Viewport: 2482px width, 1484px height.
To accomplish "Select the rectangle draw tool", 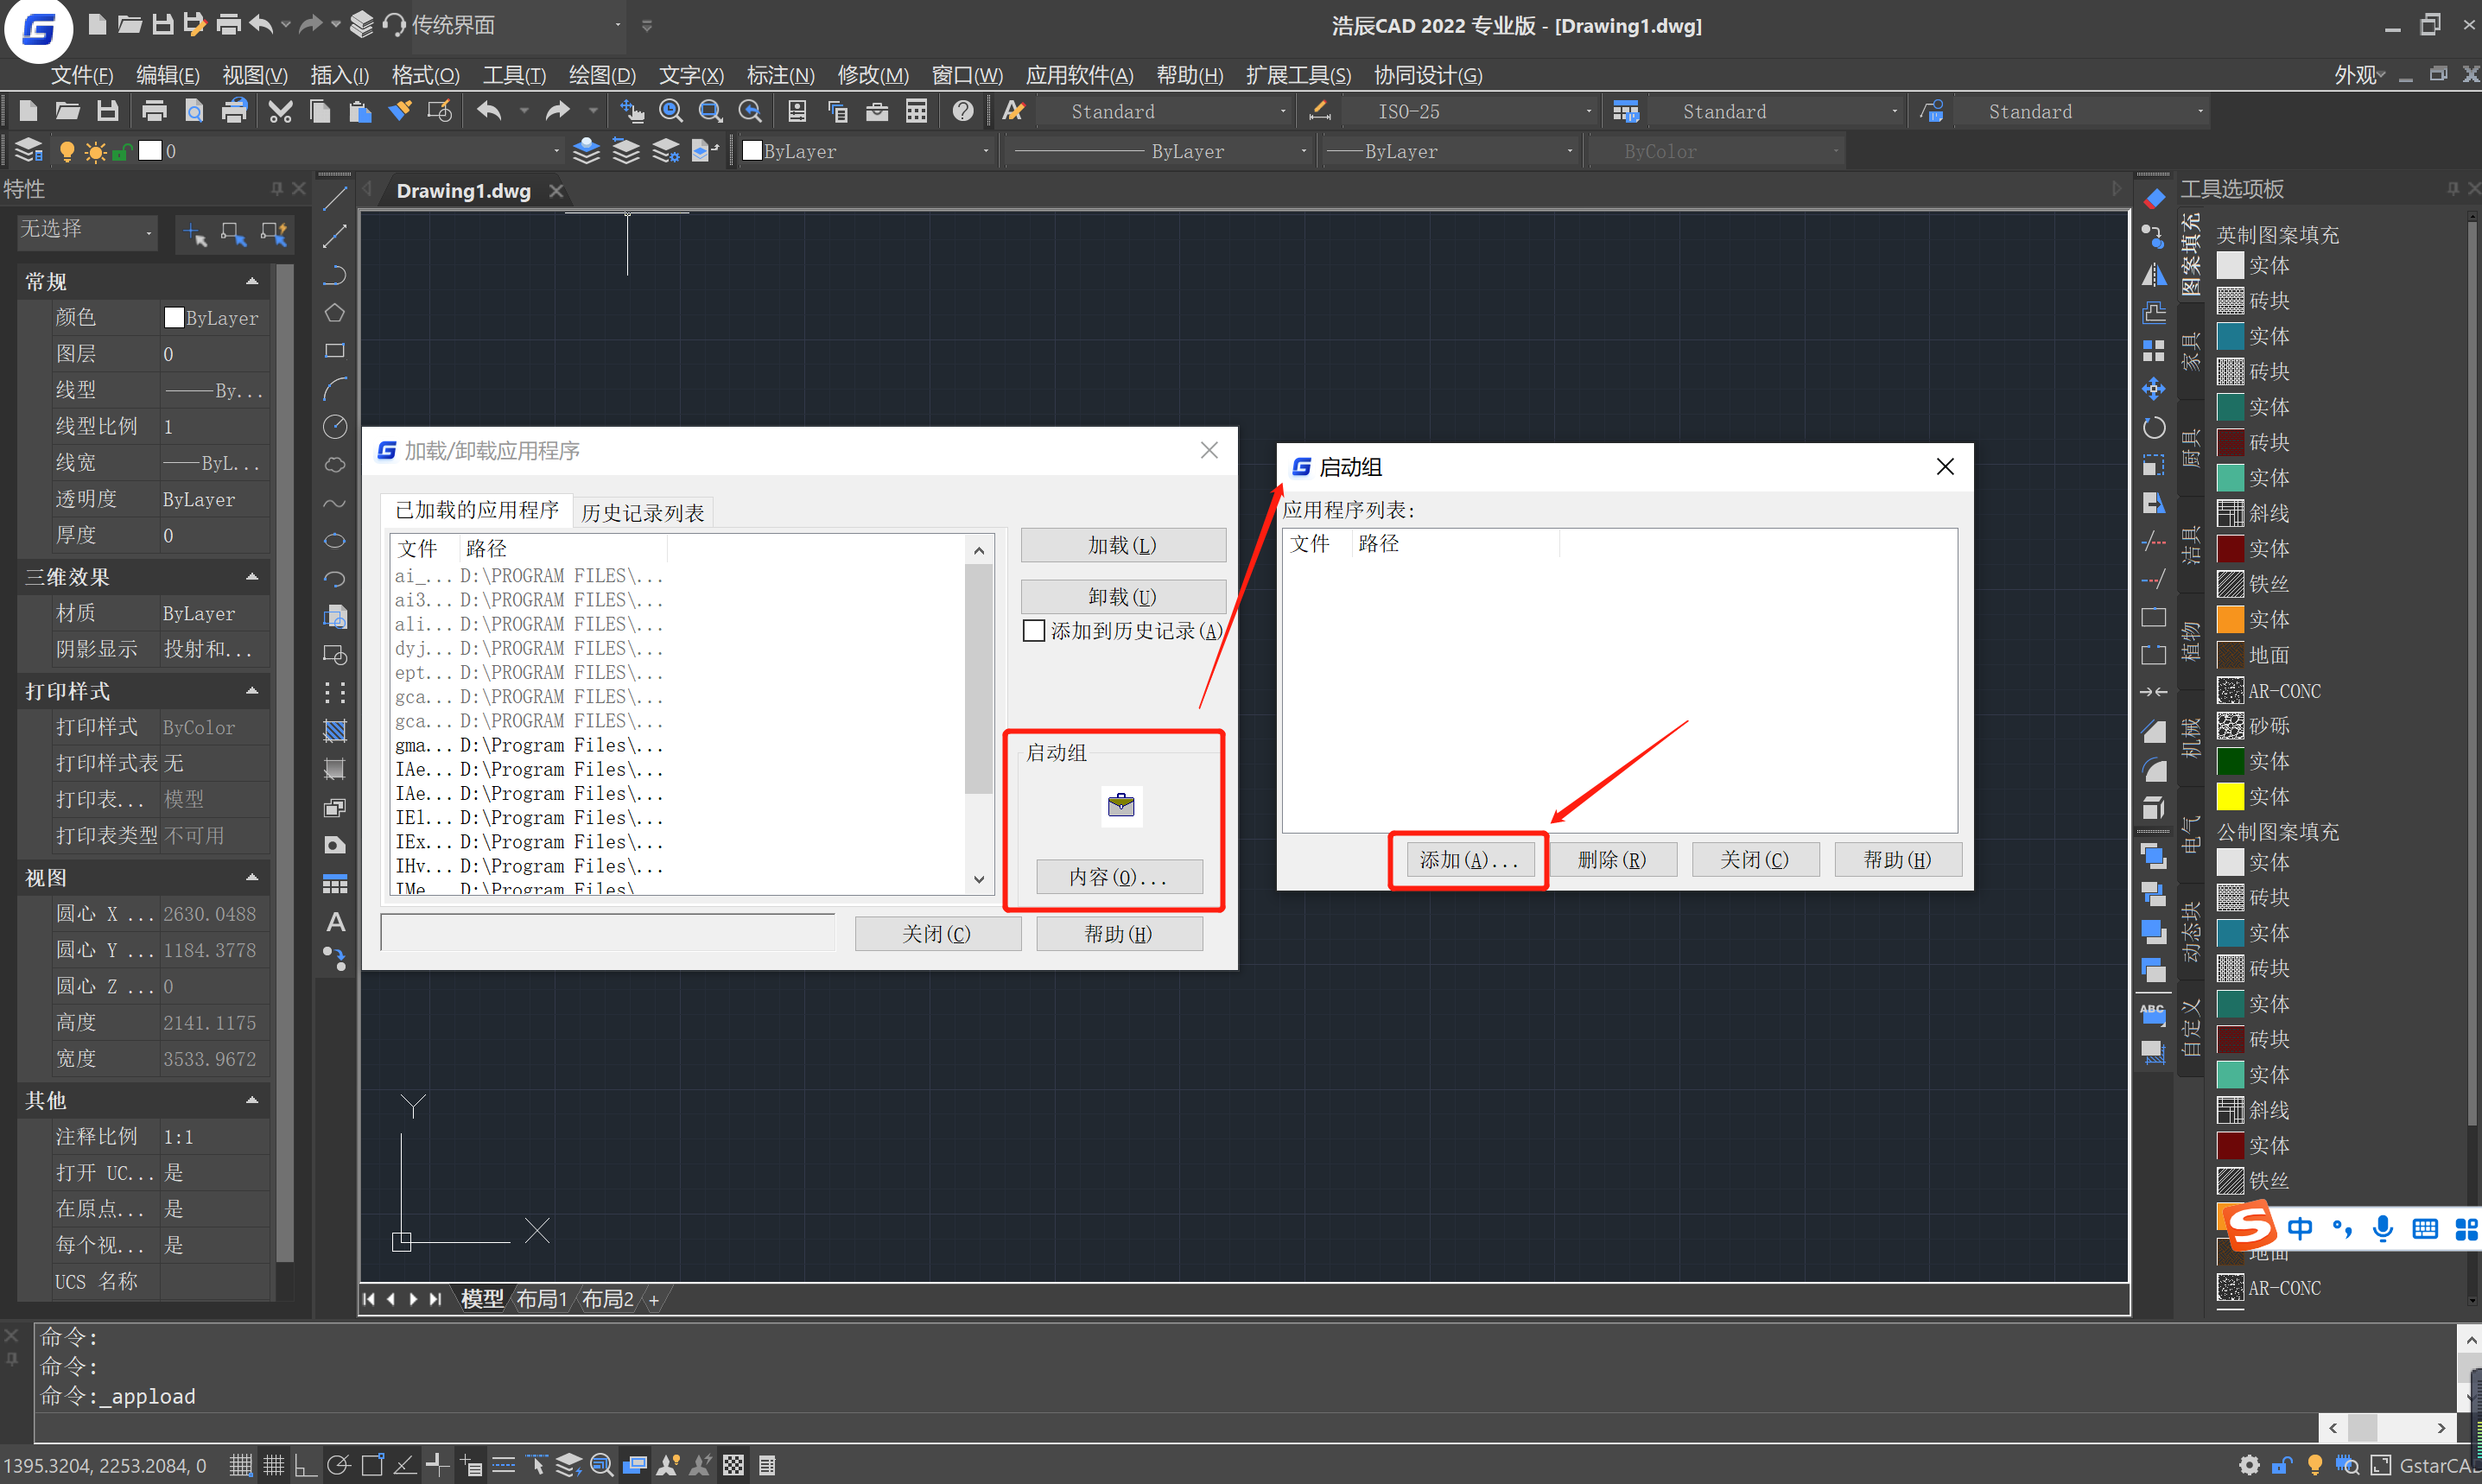I will click(x=335, y=351).
